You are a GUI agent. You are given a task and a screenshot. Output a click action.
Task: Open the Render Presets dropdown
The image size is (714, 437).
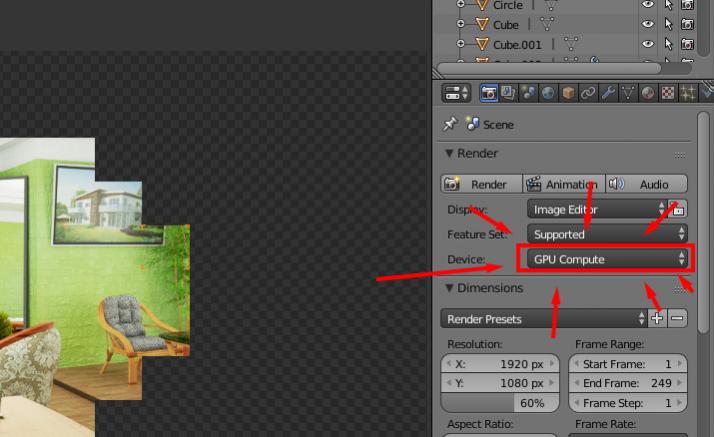(x=543, y=319)
